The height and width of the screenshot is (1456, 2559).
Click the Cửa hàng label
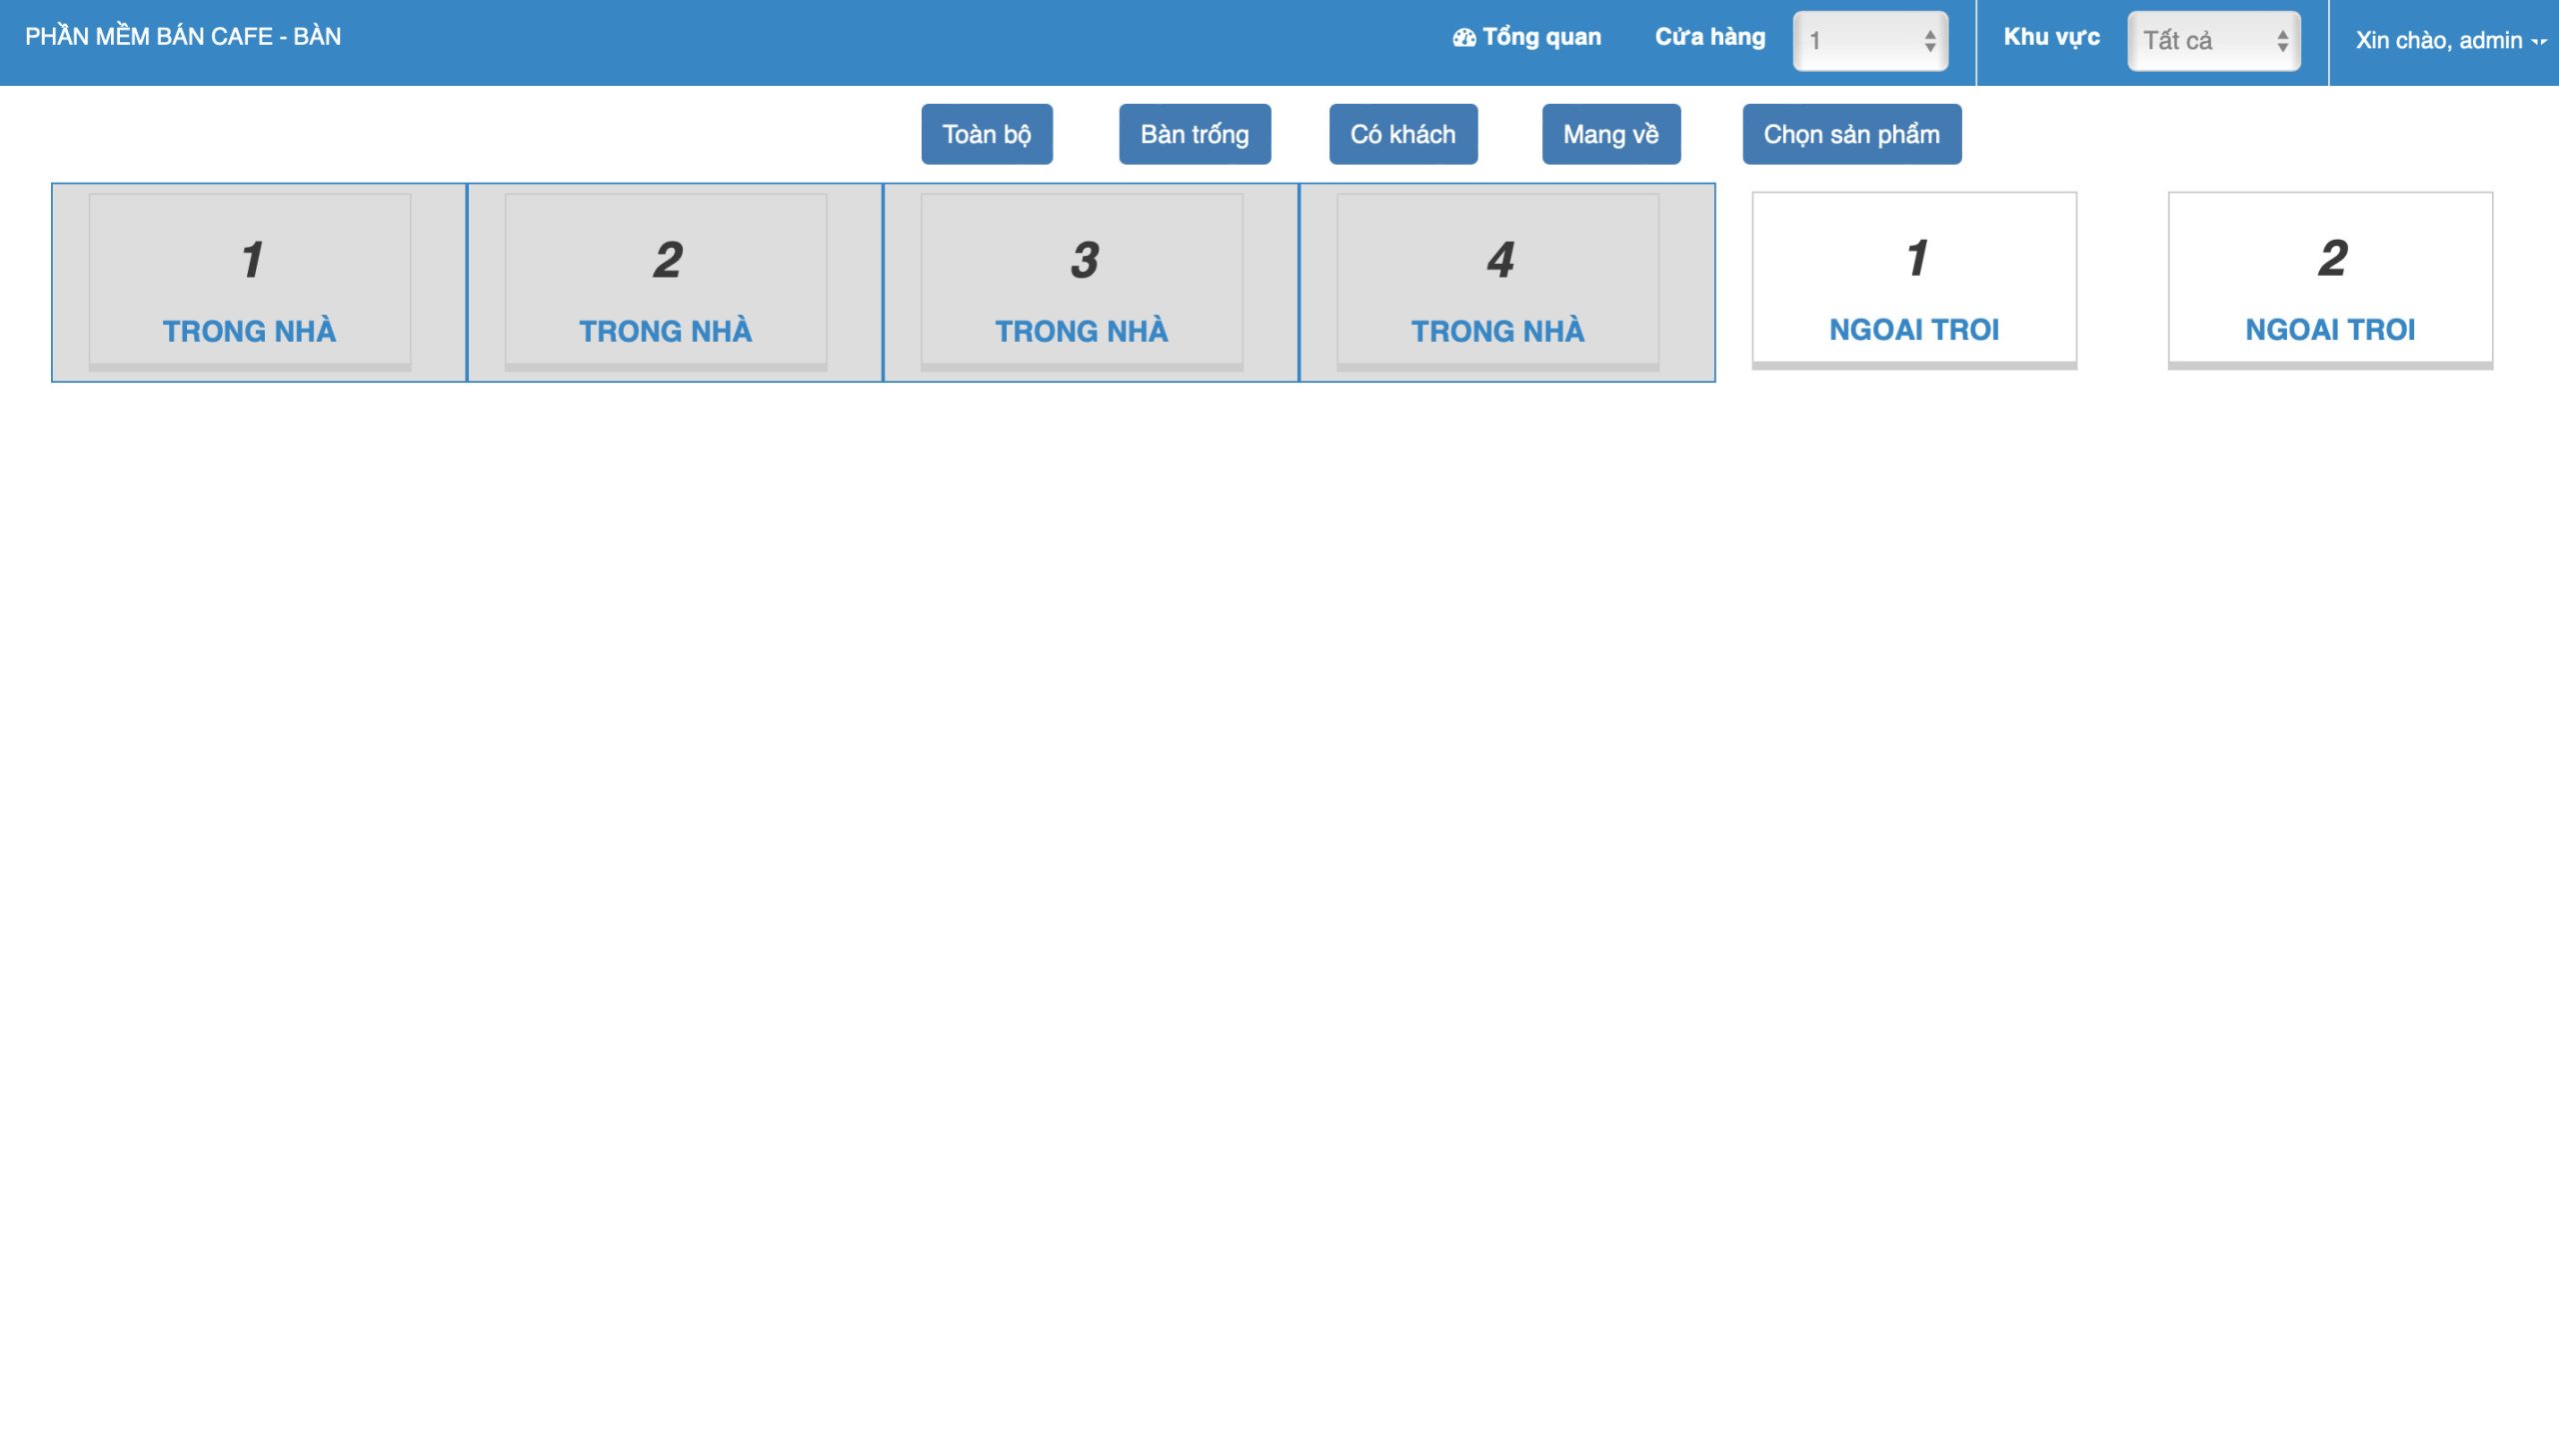click(1710, 37)
